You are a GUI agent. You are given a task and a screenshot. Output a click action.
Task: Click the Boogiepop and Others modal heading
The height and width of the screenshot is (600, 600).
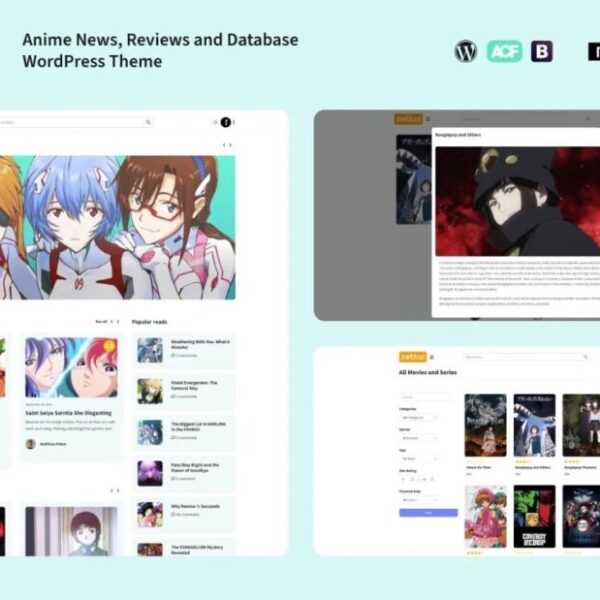458,135
